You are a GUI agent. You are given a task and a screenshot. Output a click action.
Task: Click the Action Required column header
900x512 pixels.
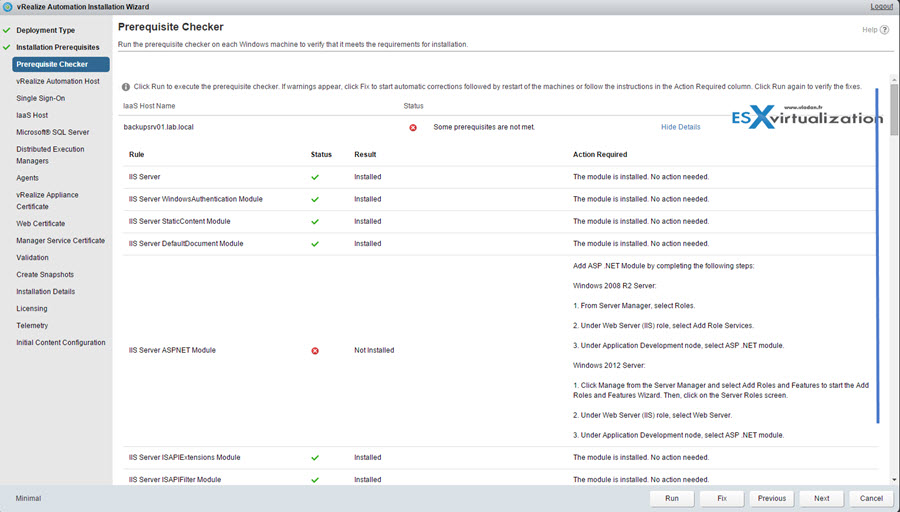600,154
